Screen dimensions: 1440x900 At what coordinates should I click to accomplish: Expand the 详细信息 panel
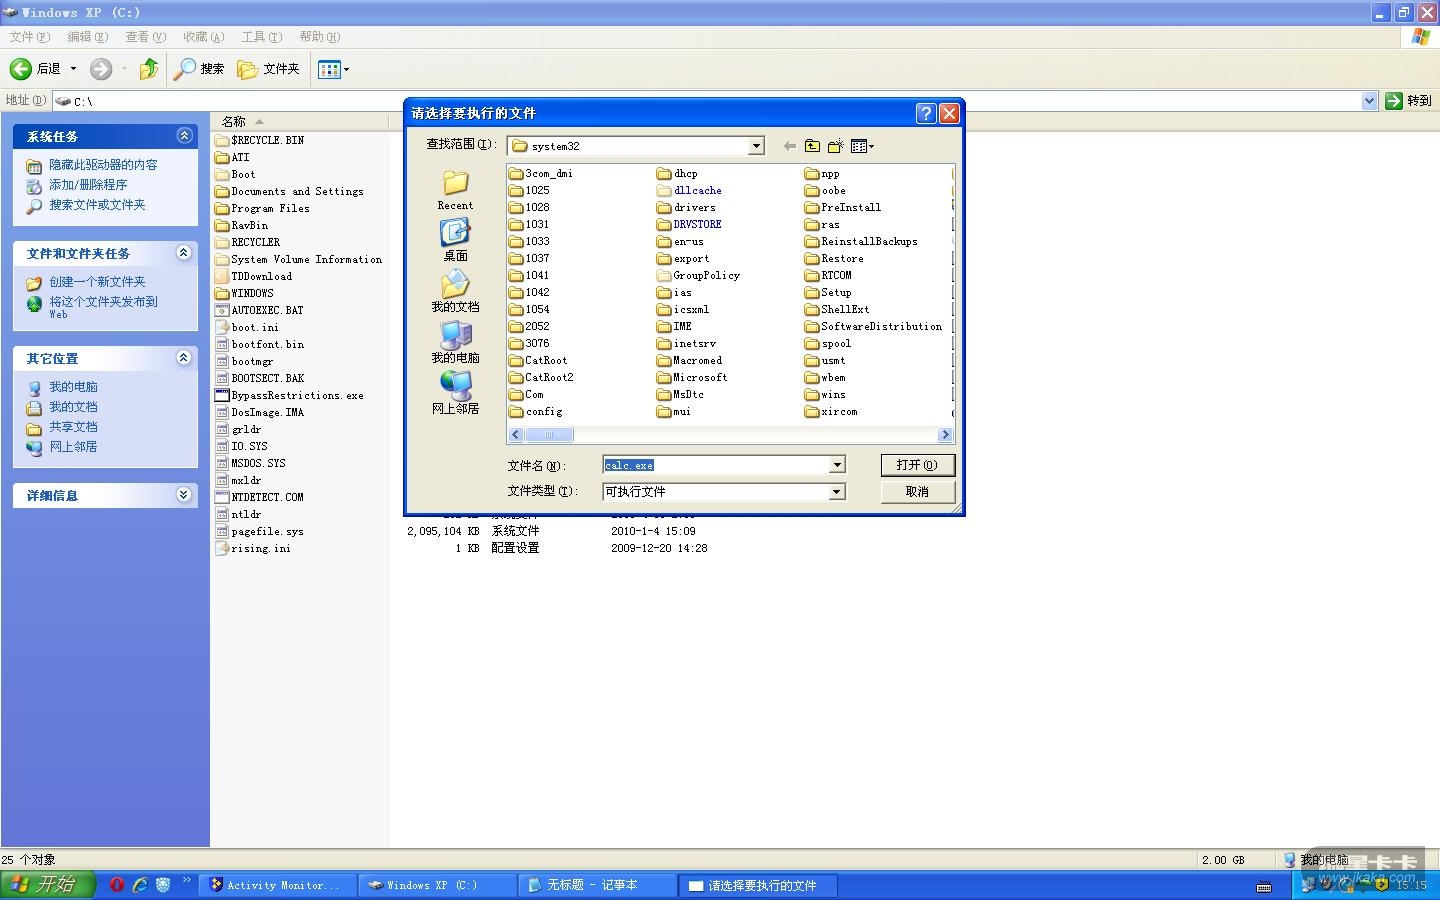[x=184, y=495]
